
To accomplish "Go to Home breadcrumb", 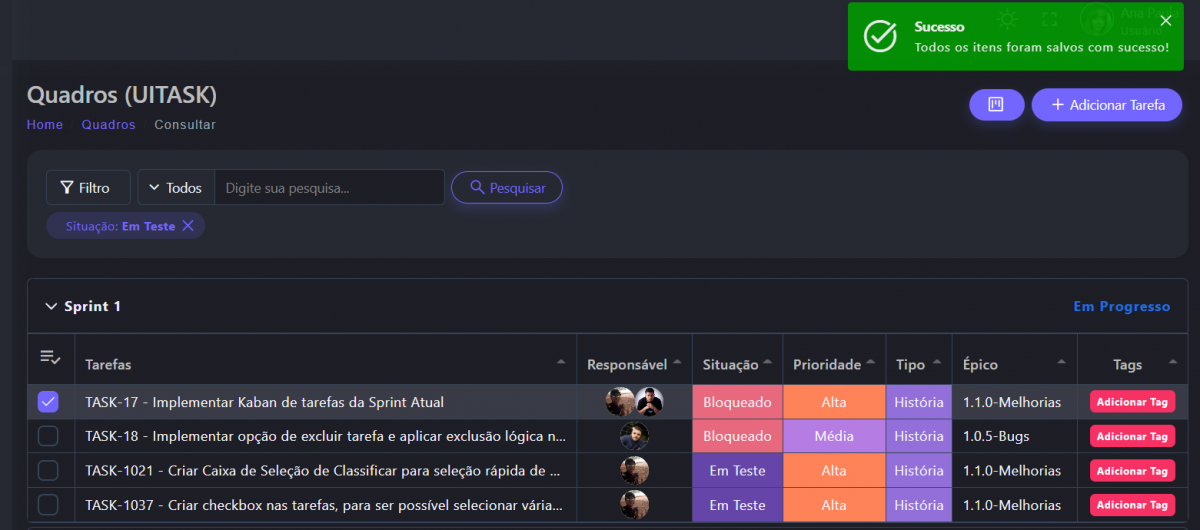I will 45,125.
